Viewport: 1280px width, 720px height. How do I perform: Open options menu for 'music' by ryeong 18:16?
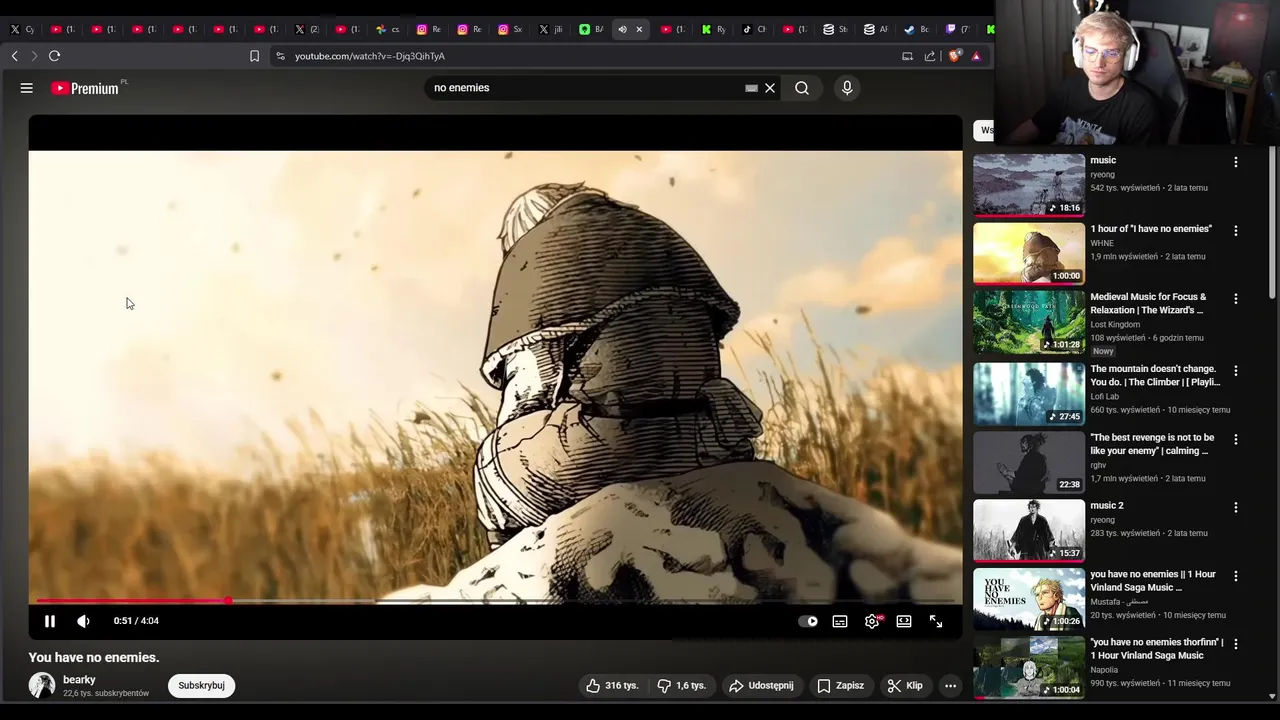tap(1236, 162)
